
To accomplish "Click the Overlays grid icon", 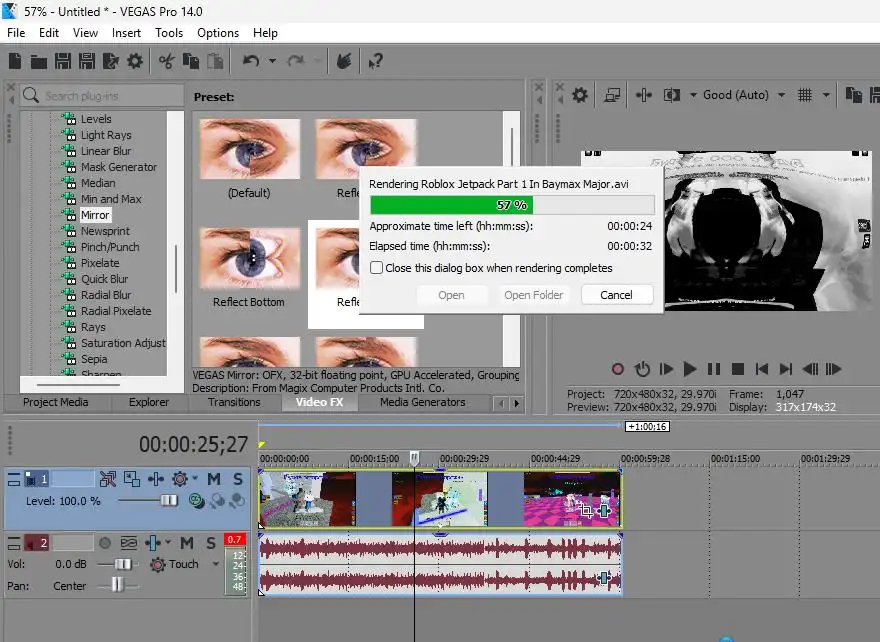I will pyautogui.click(x=805, y=95).
